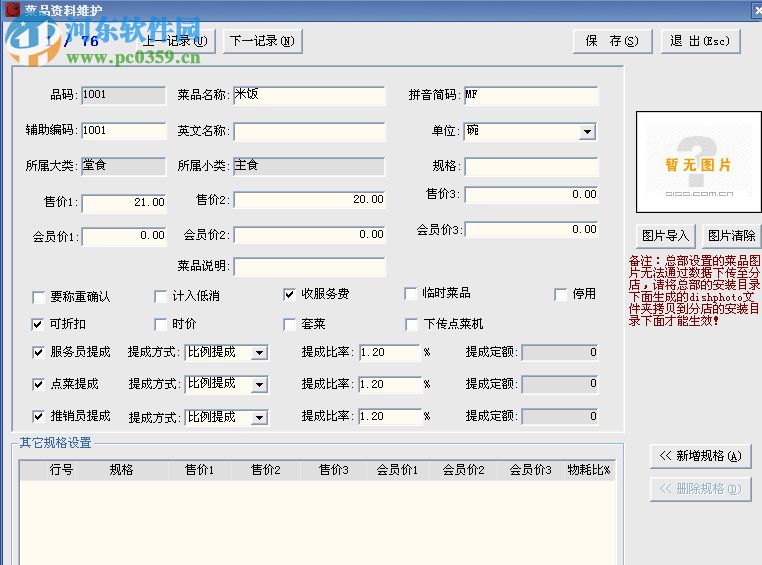762x565 pixels.
Task: Enable the 时价 checkbox
Action: (x=160, y=325)
